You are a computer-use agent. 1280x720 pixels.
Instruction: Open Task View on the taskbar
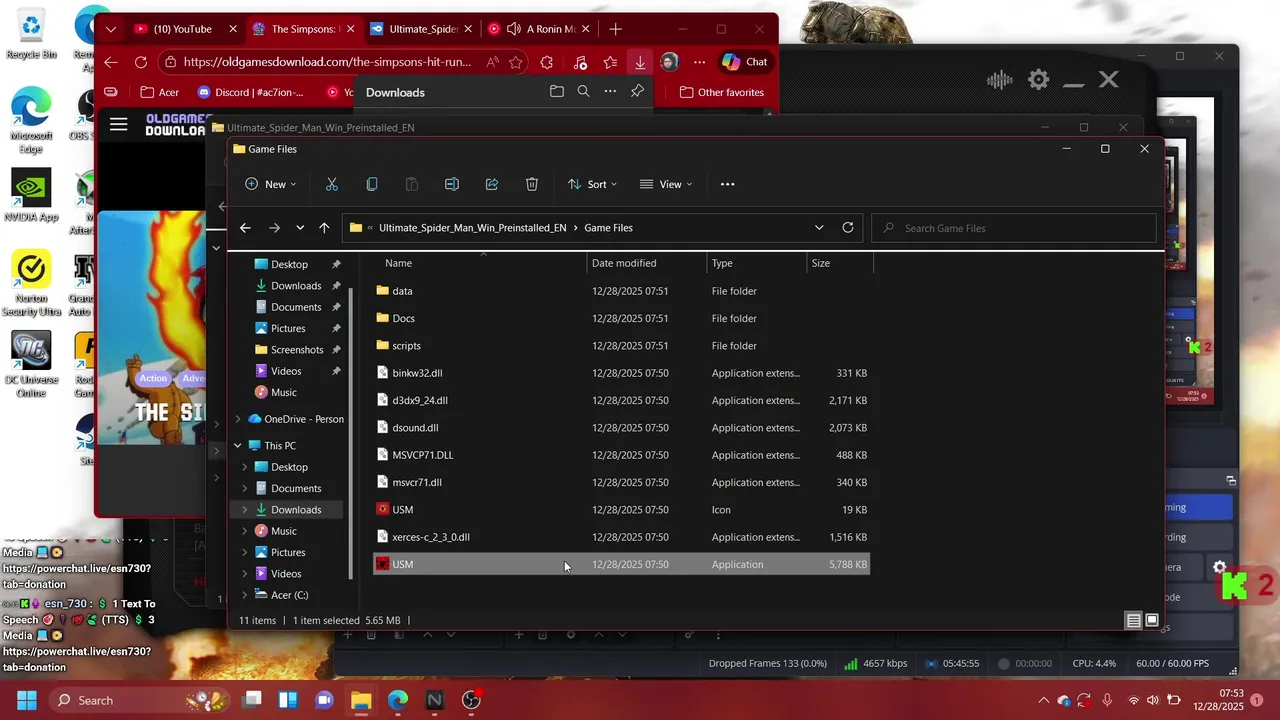click(251, 700)
